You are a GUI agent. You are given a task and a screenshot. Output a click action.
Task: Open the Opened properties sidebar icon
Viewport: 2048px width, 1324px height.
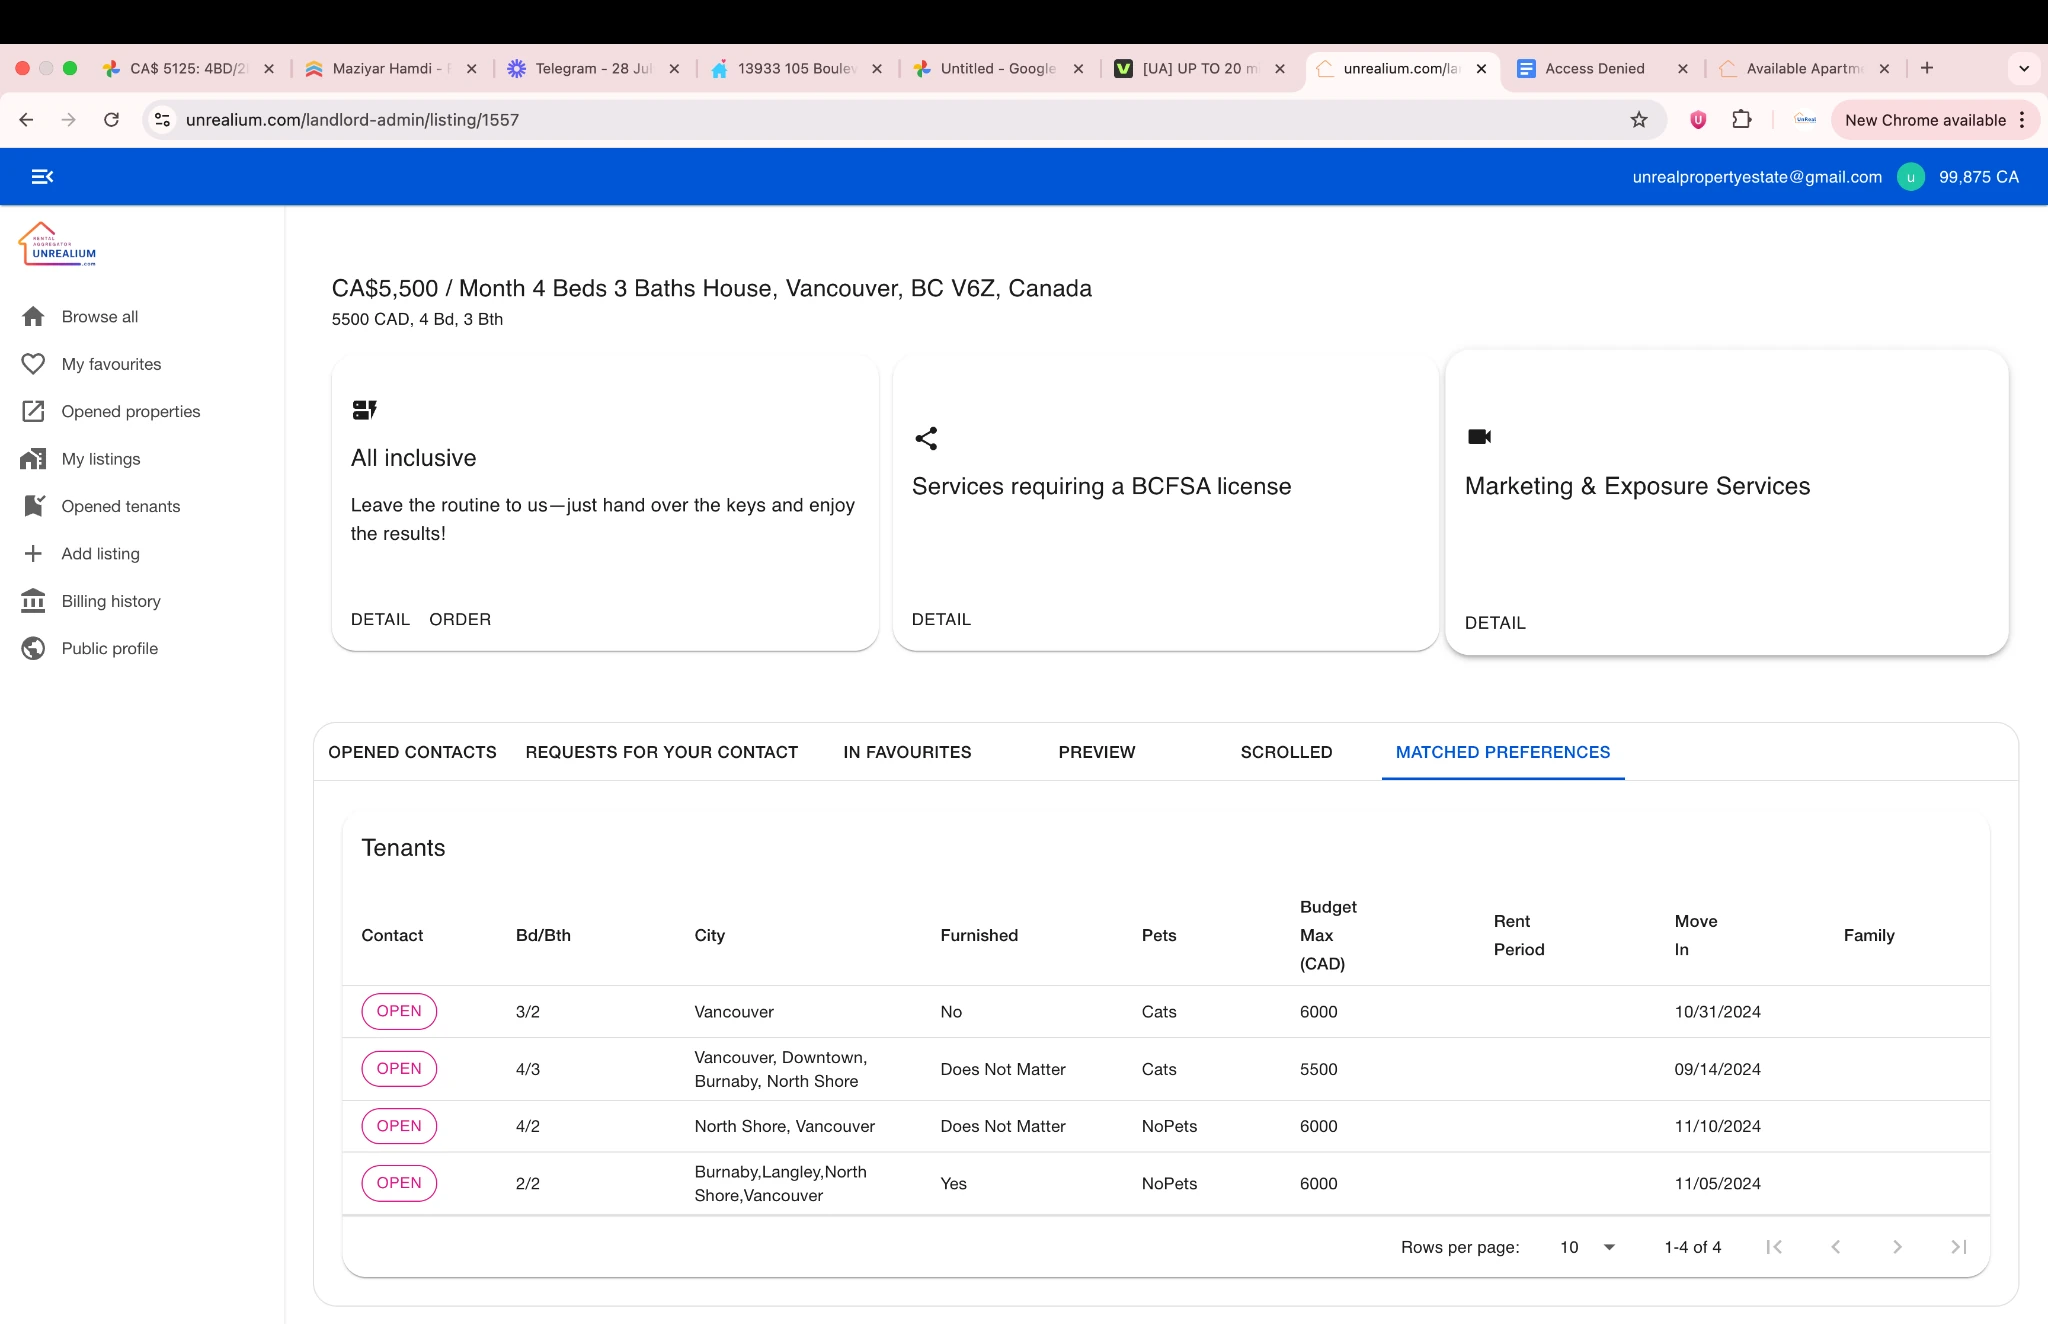tap(33, 411)
